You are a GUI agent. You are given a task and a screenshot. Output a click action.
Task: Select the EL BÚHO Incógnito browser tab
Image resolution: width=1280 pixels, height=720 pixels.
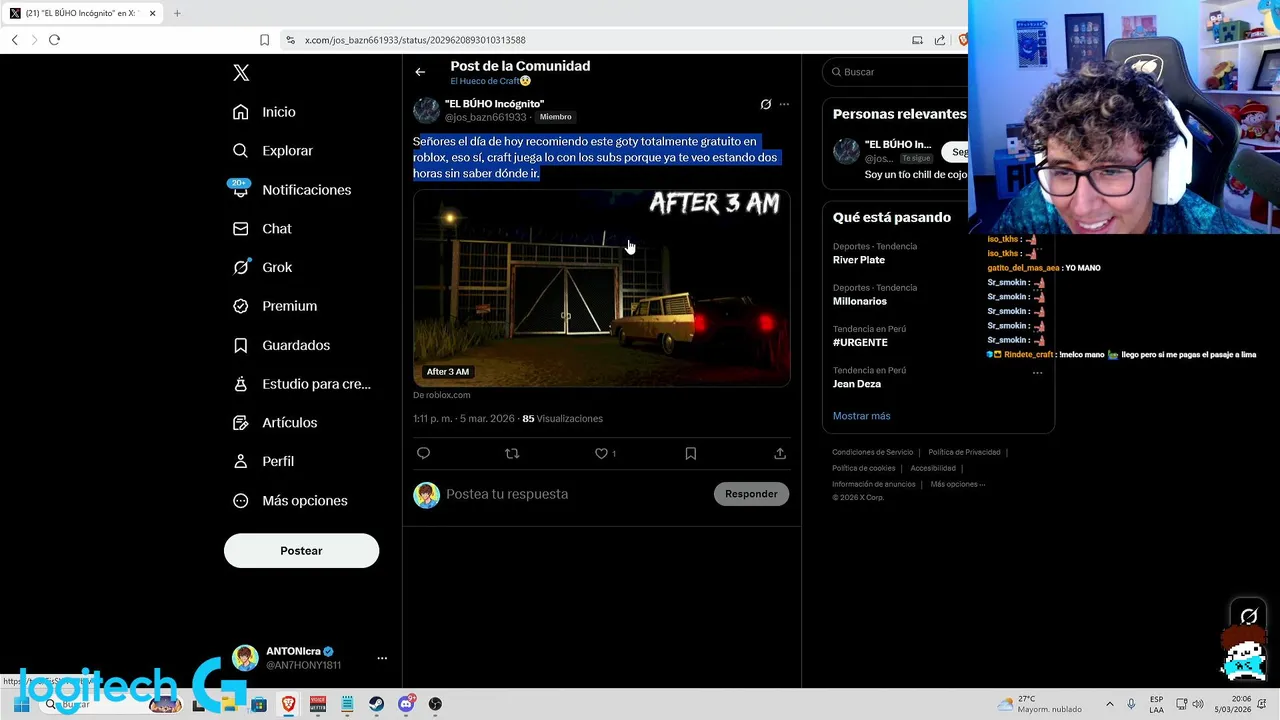(82, 13)
